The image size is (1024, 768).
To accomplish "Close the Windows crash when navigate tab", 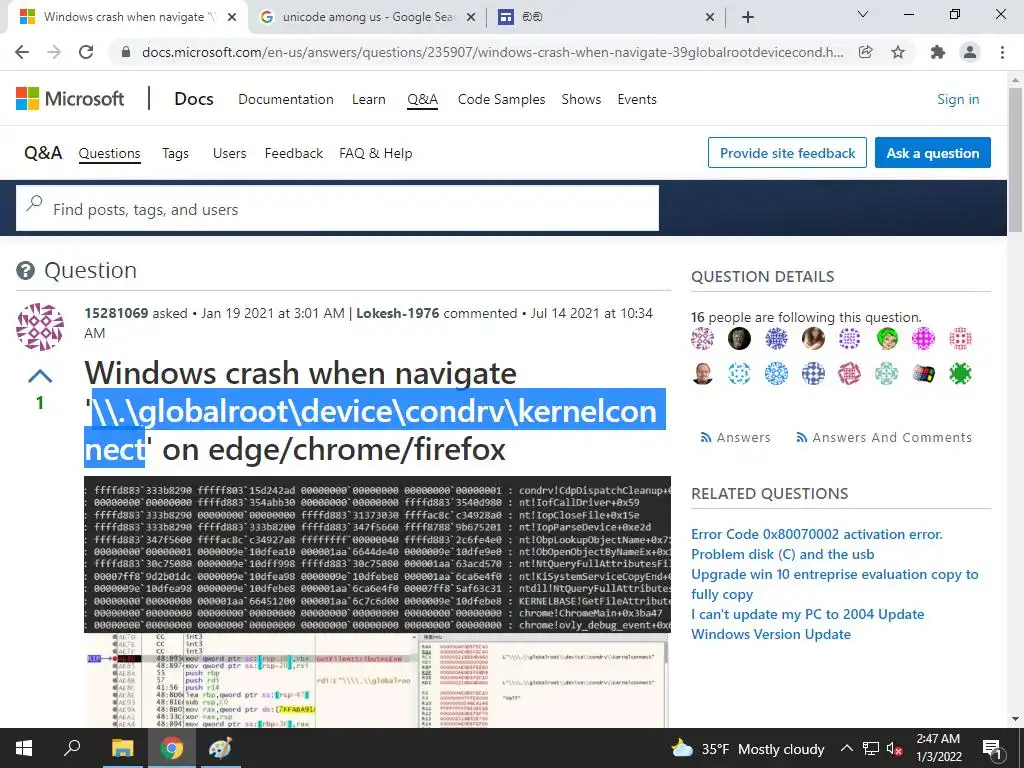I will pos(232,17).
